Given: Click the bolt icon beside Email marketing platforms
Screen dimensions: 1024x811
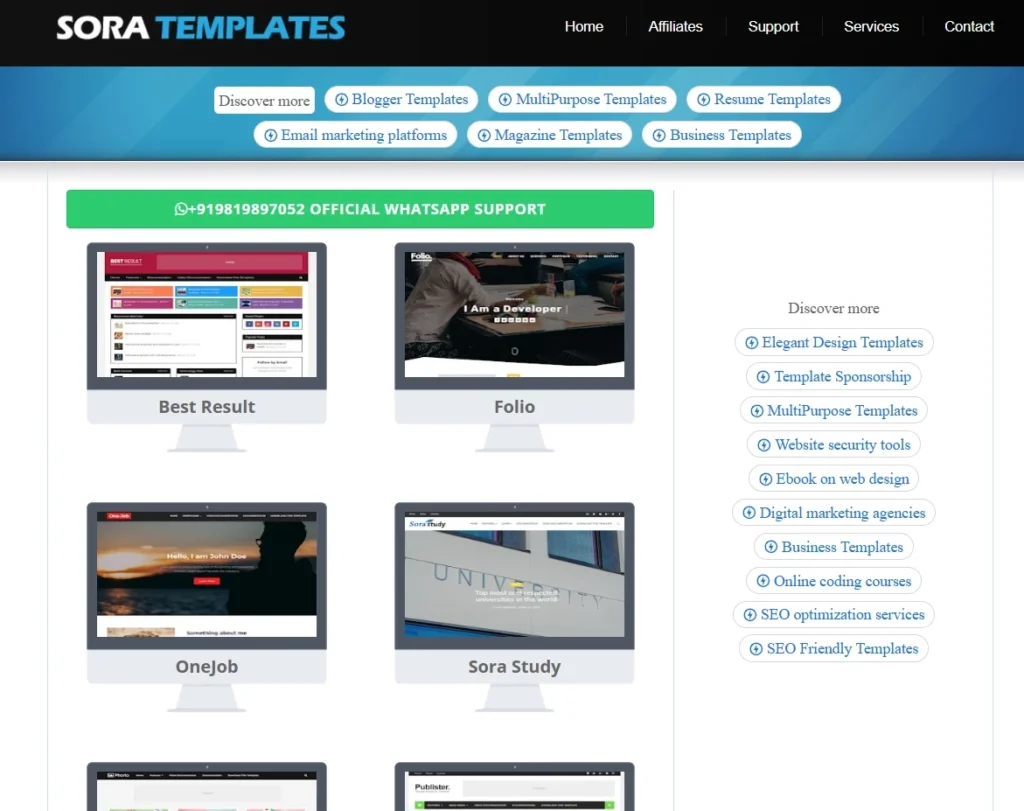Looking at the screenshot, I should (x=270, y=135).
